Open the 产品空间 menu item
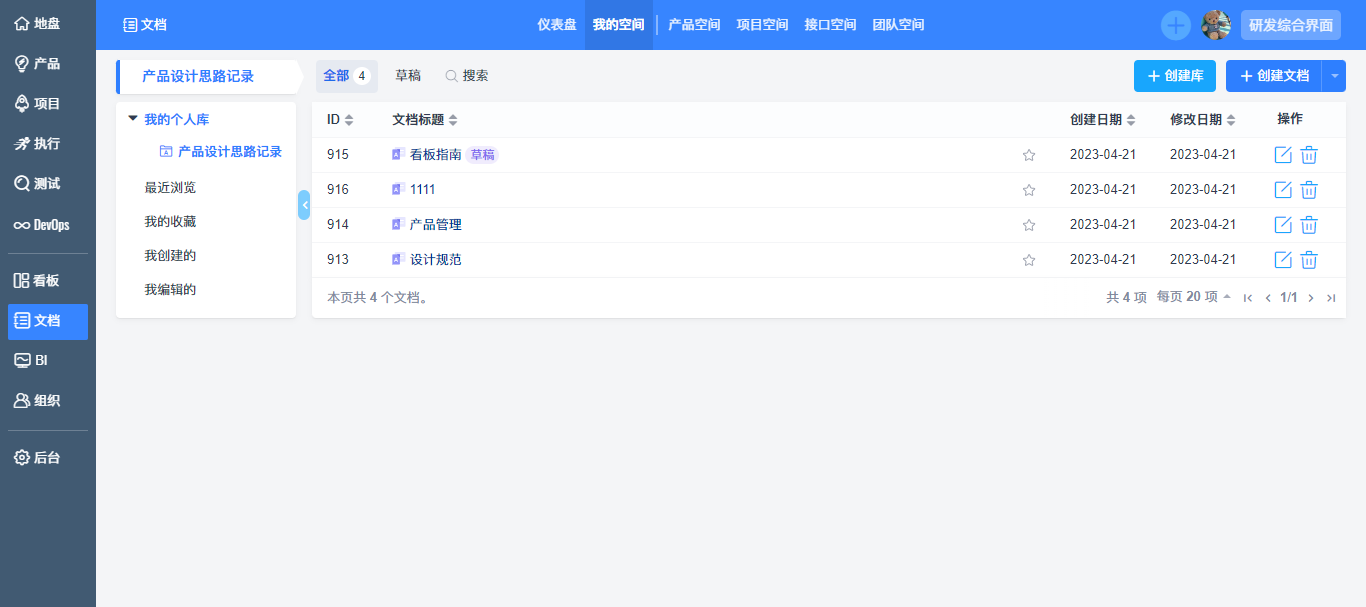This screenshot has height=607, width=1366. [693, 24]
